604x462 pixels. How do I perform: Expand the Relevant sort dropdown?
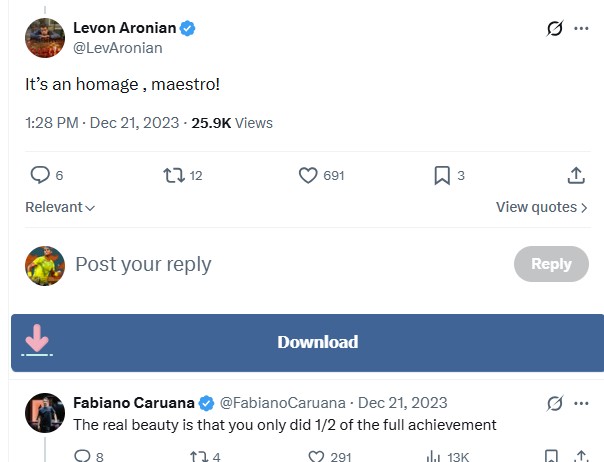pos(60,207)
